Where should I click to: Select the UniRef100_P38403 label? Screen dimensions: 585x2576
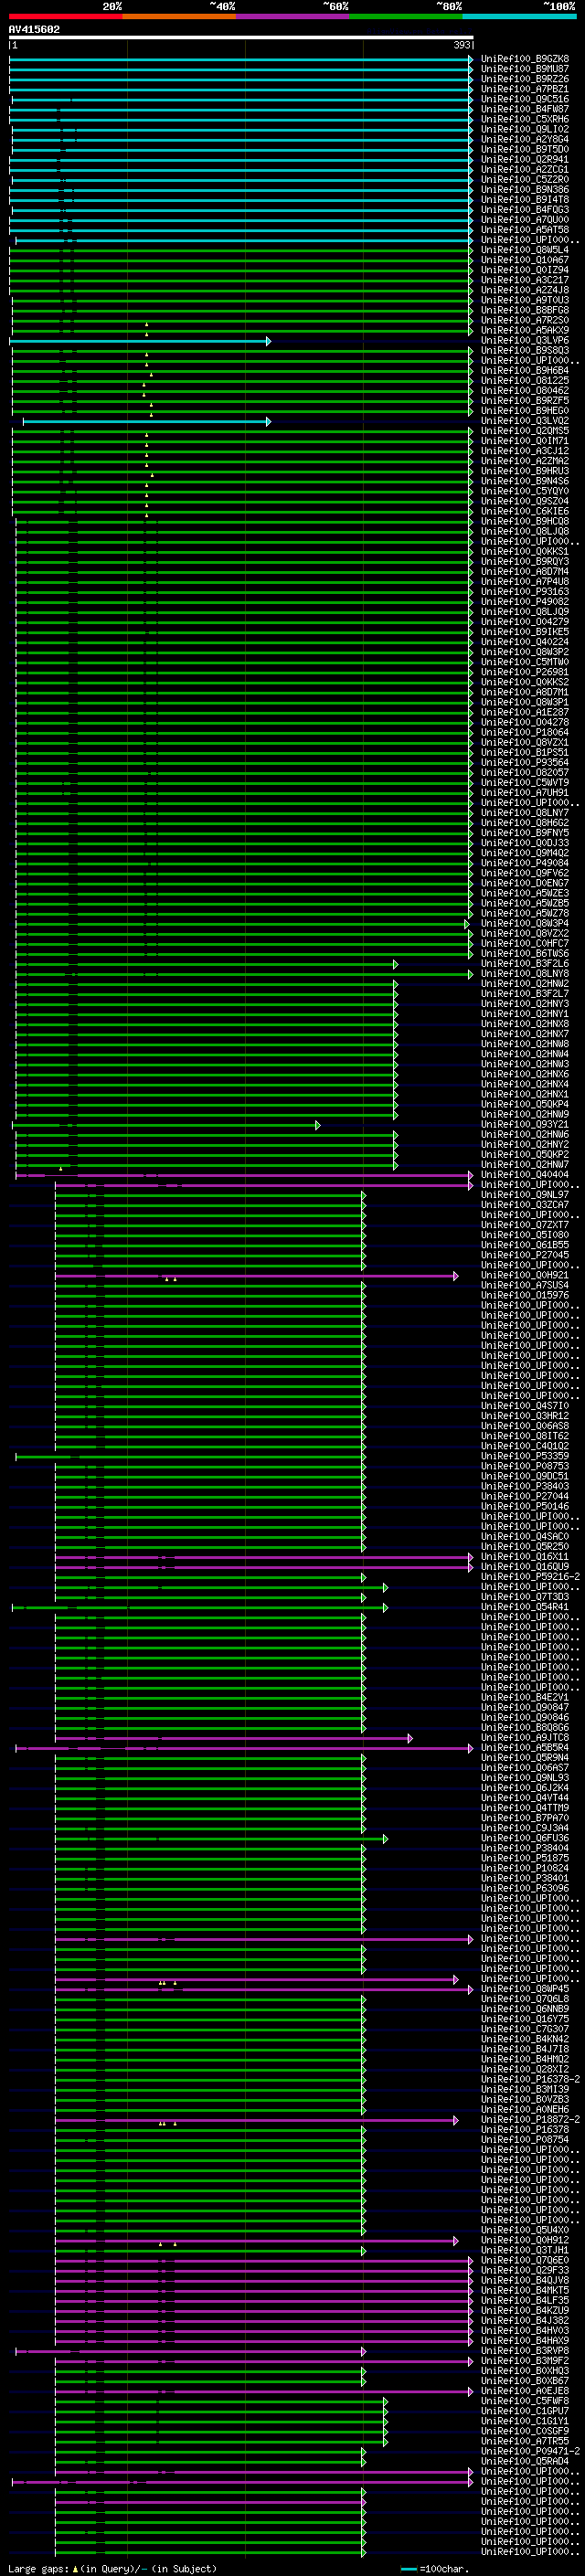coord(525,1487)
